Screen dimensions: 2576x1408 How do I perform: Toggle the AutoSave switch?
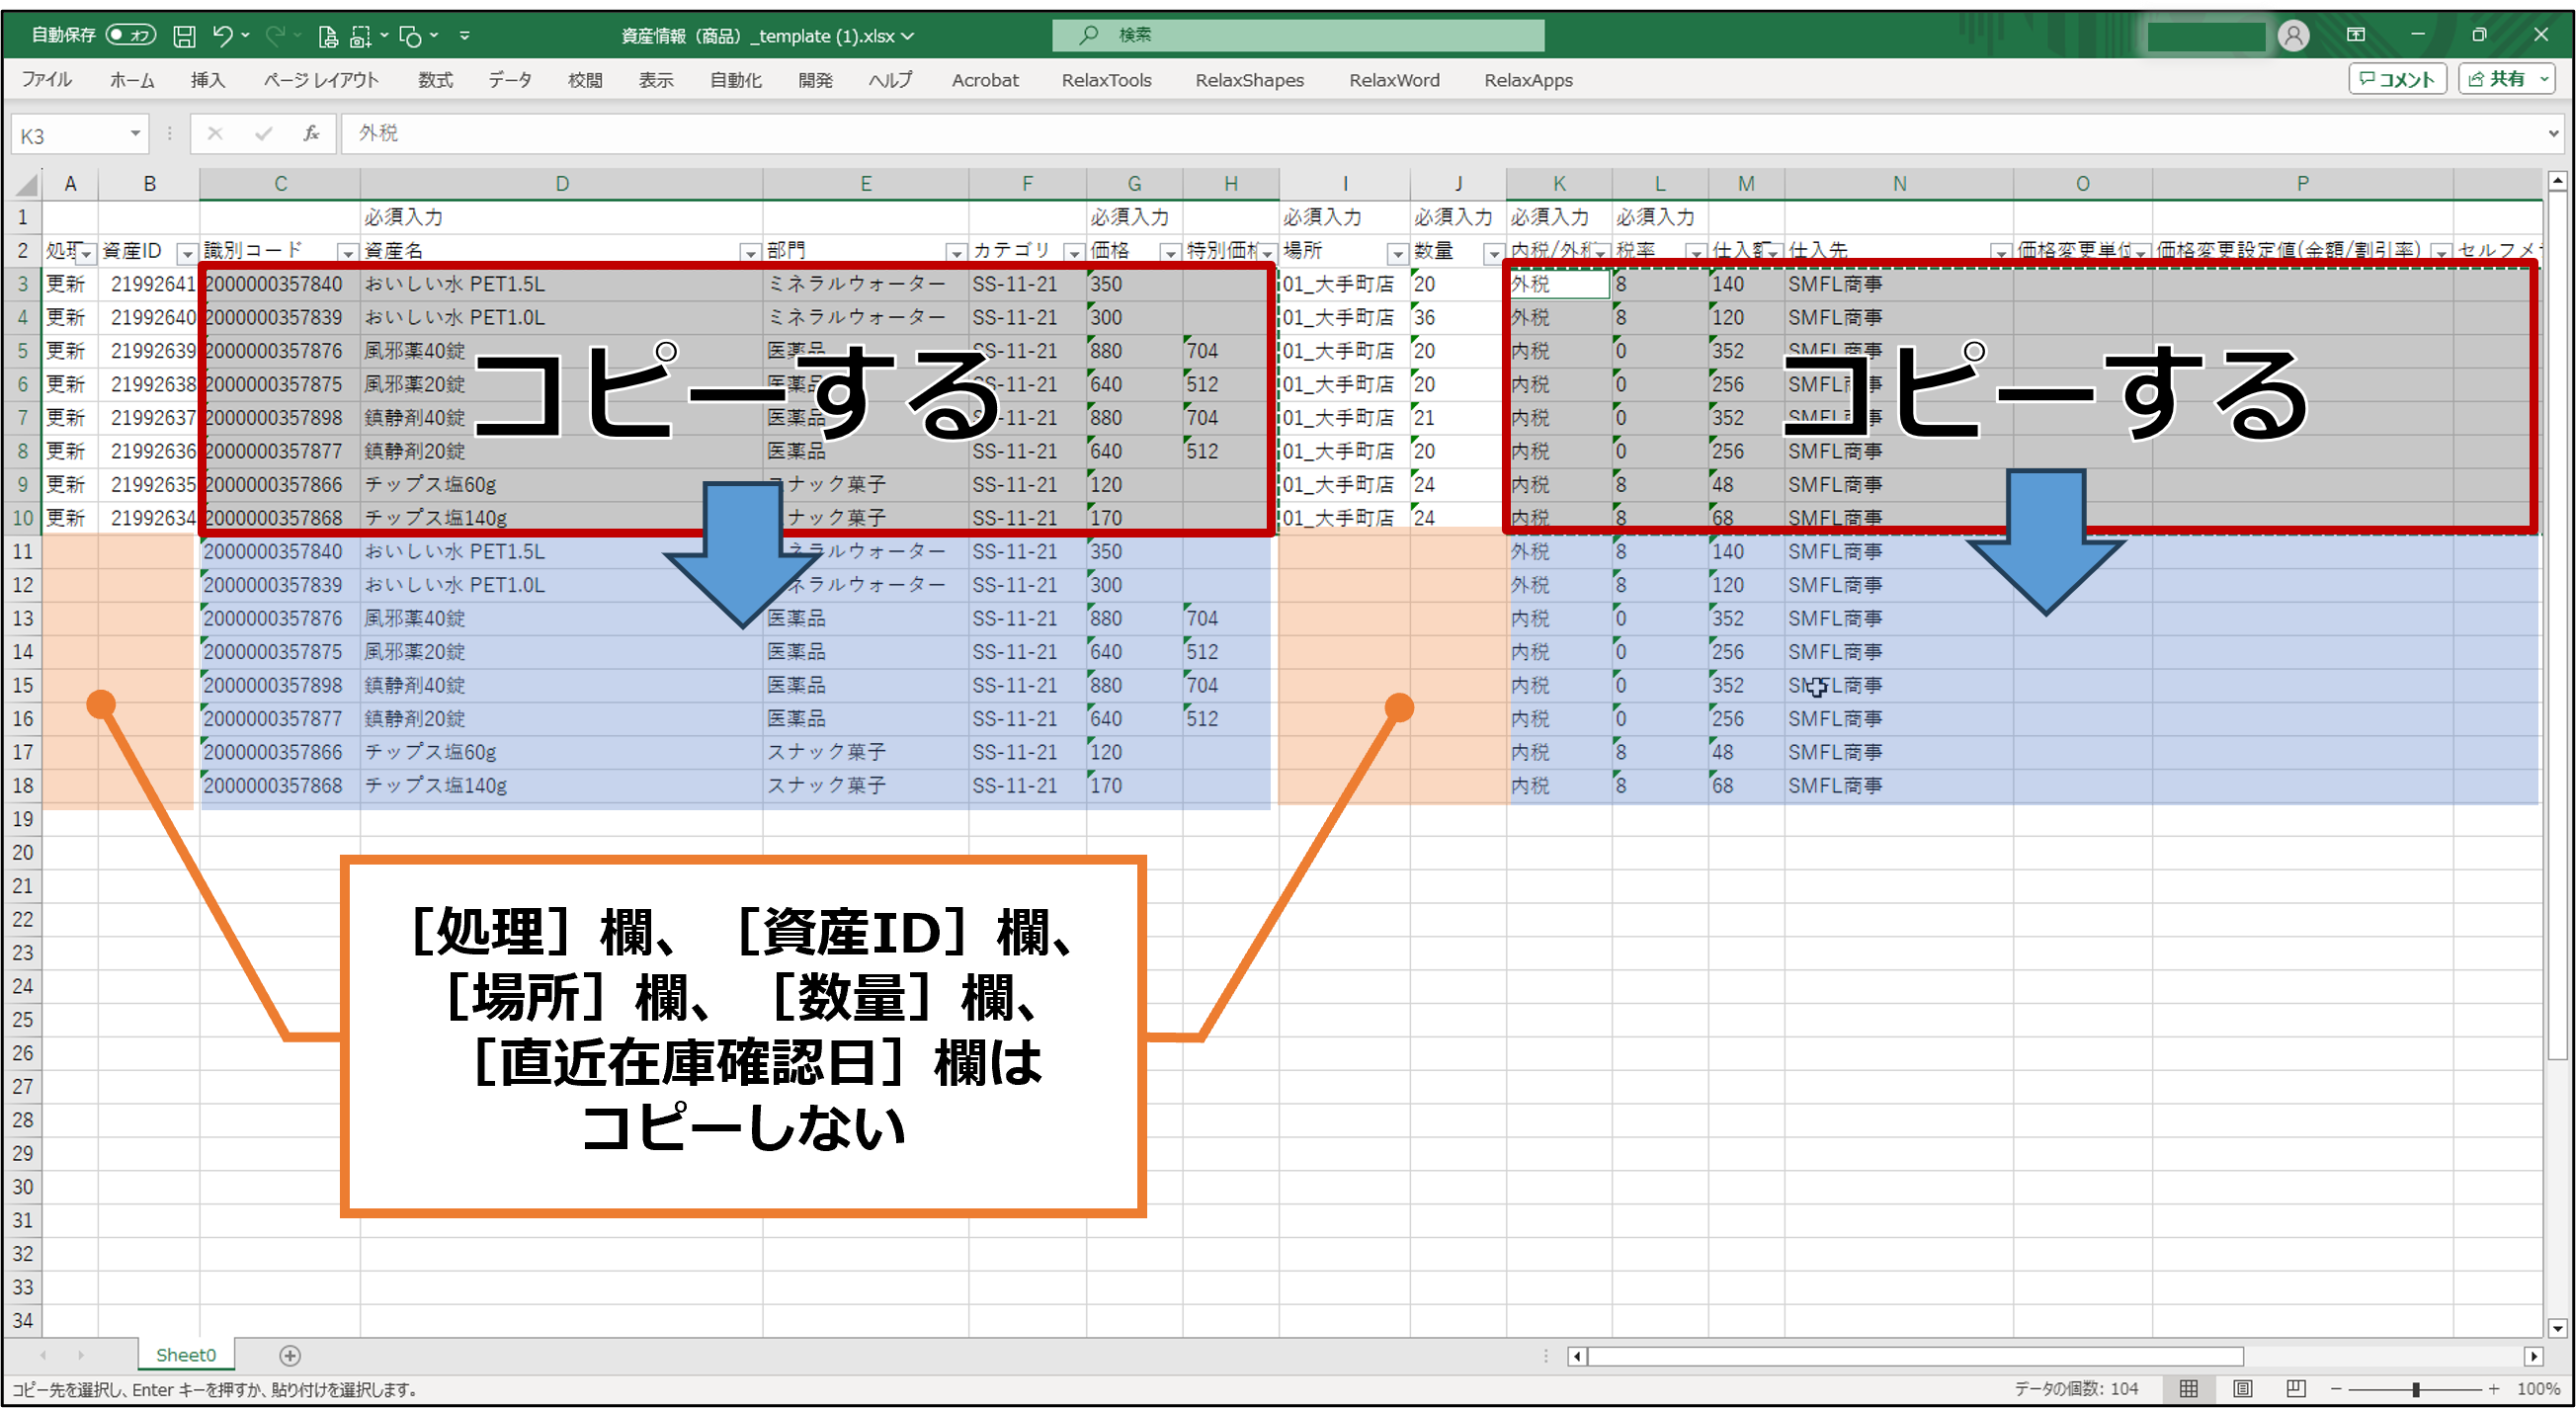pos(131,36)
